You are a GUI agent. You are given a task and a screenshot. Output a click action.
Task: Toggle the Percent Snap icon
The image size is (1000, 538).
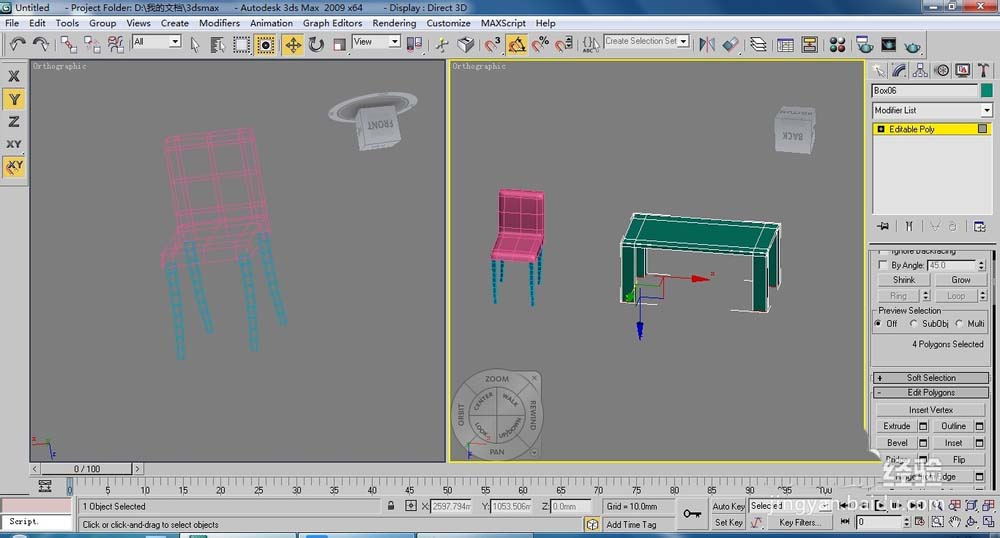[x=540, y=44]
